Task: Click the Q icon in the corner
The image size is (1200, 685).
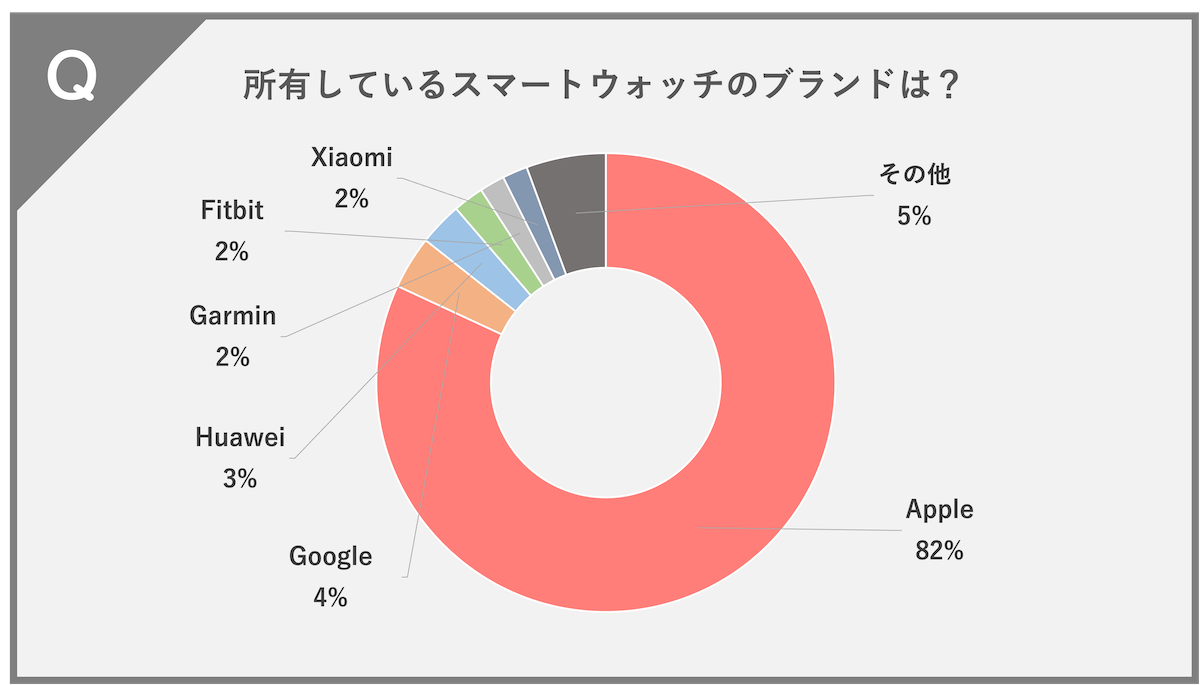Action: (72, 79)
